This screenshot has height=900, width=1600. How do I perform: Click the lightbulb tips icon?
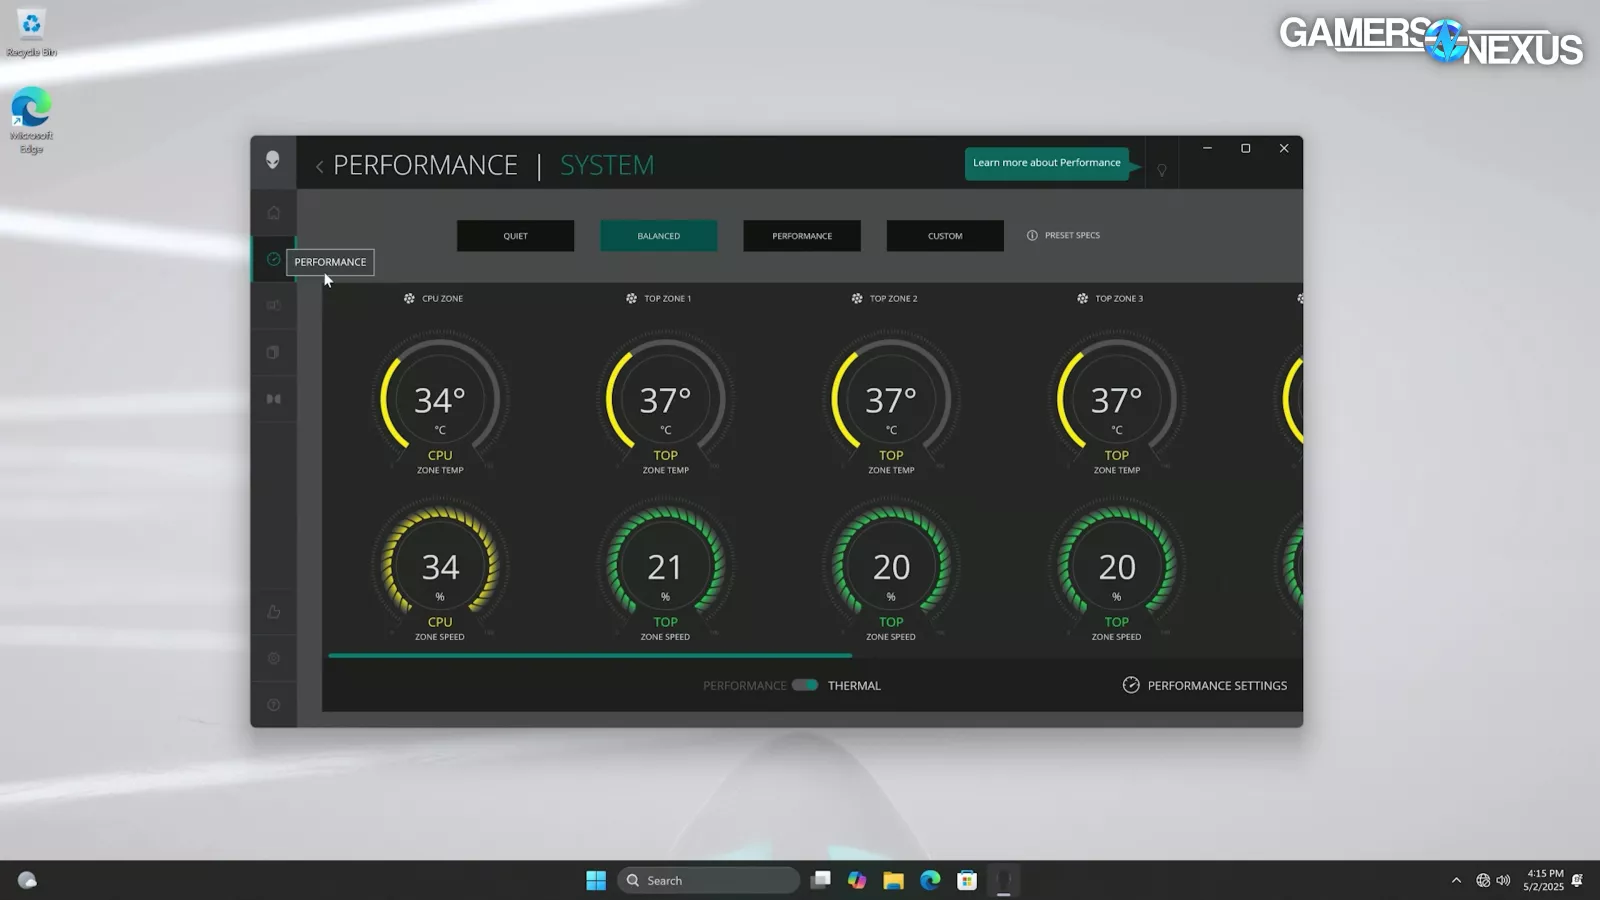1162,170
